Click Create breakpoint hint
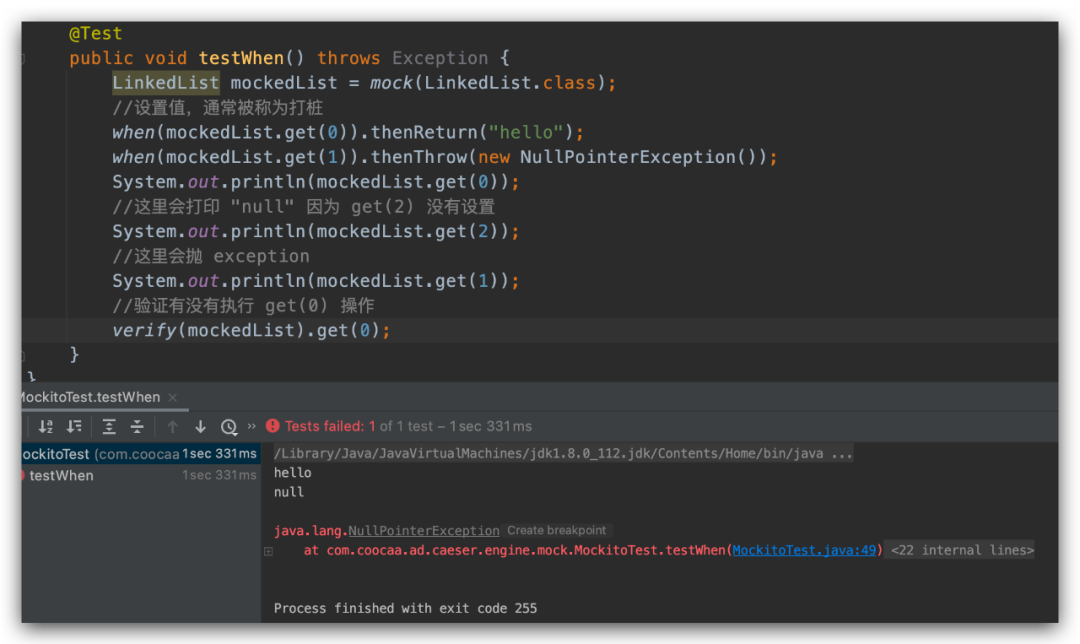 click(x=557, y=530)
